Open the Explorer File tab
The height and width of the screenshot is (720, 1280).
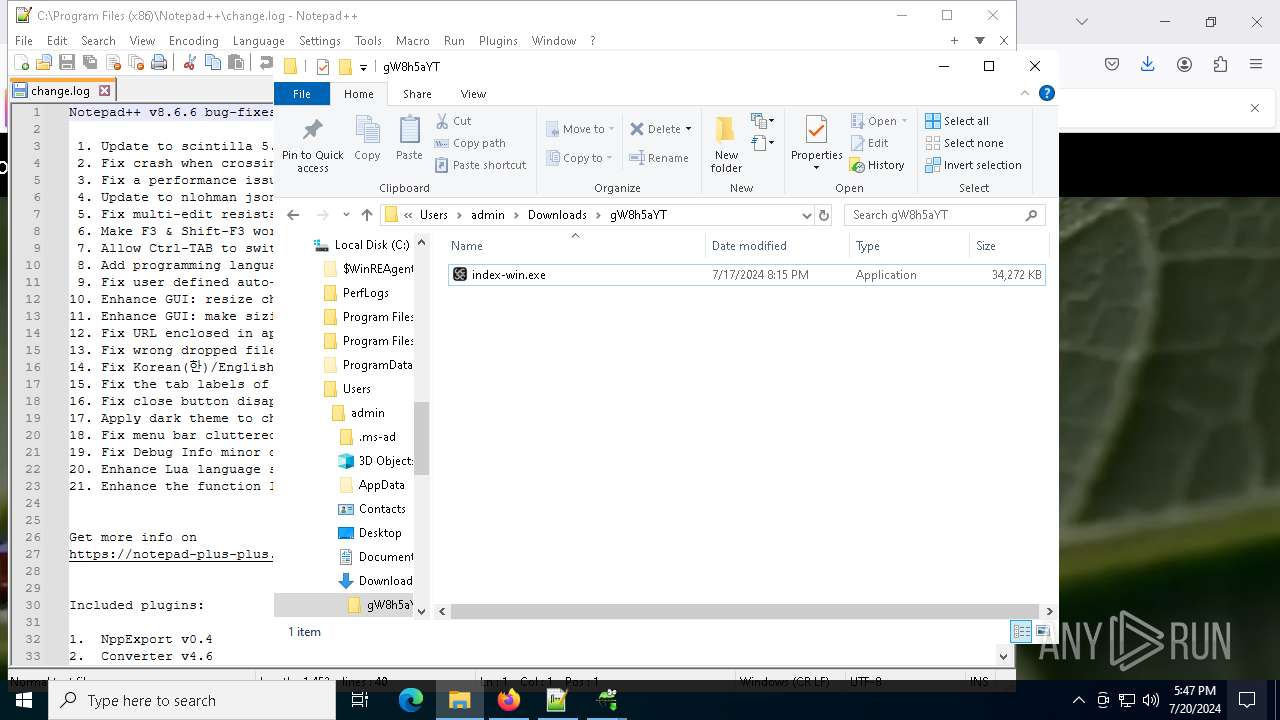301,94
